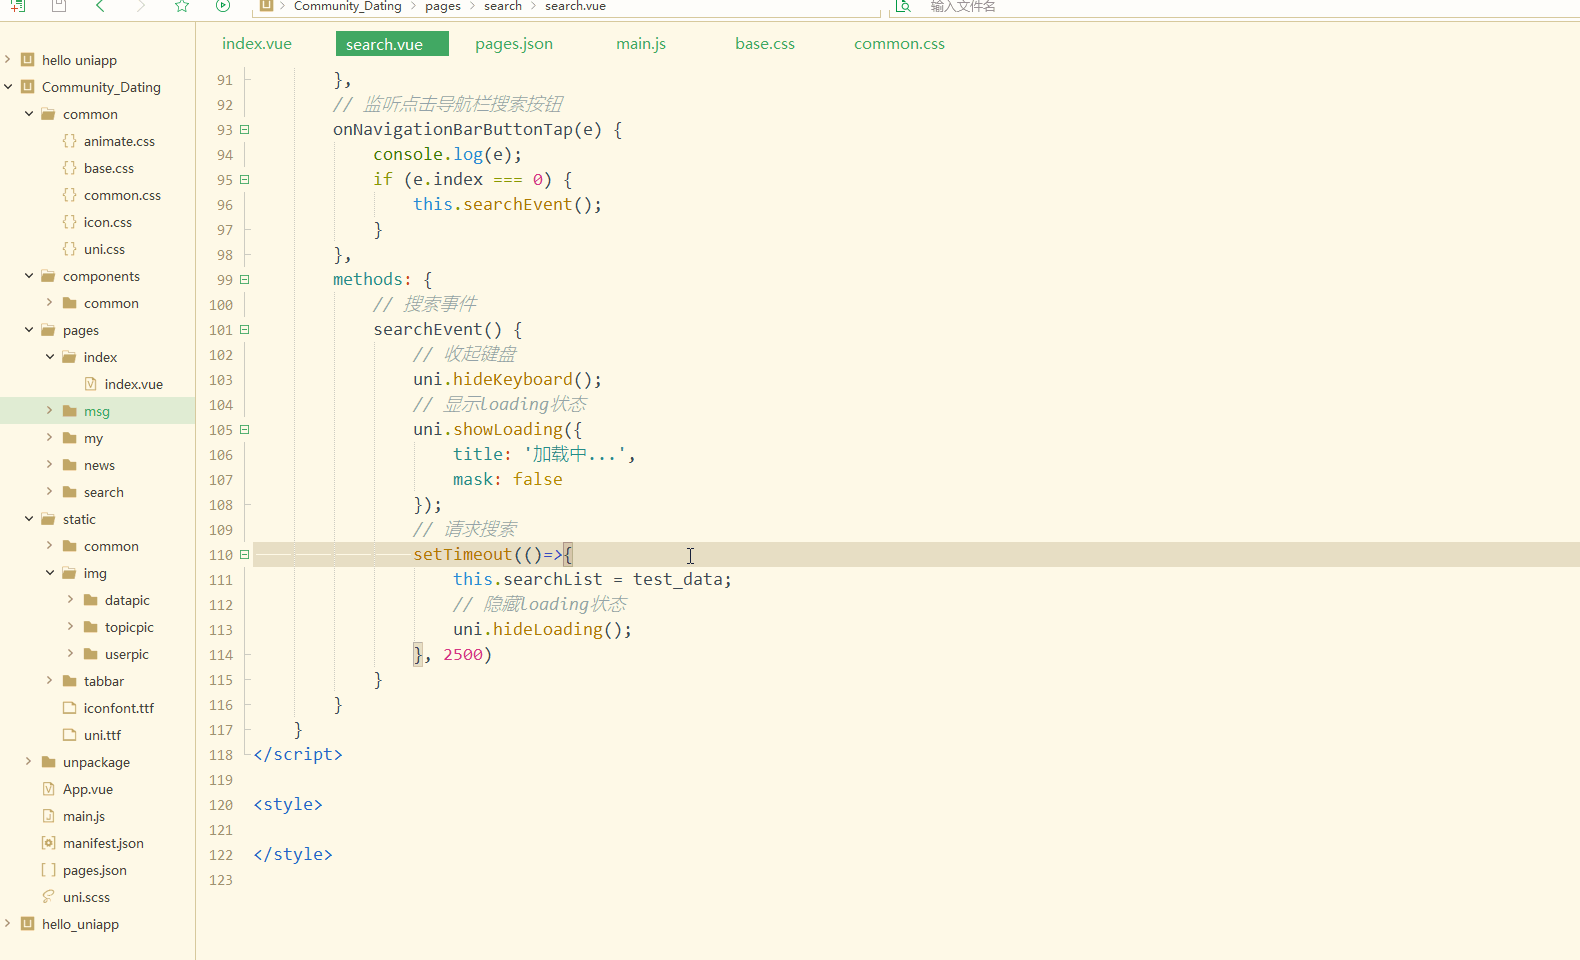Screen dimensions: 1580x960
Task: Collapse the static folder
Action: 29,519
